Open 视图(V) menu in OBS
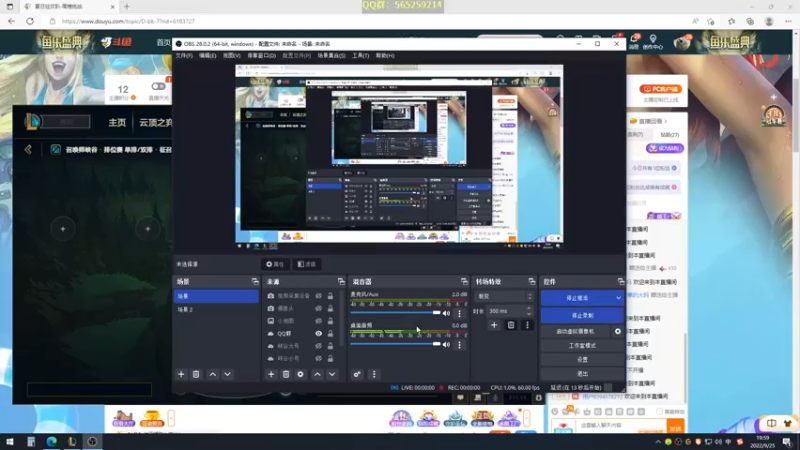The image size is (800, 450). [231, 56]
